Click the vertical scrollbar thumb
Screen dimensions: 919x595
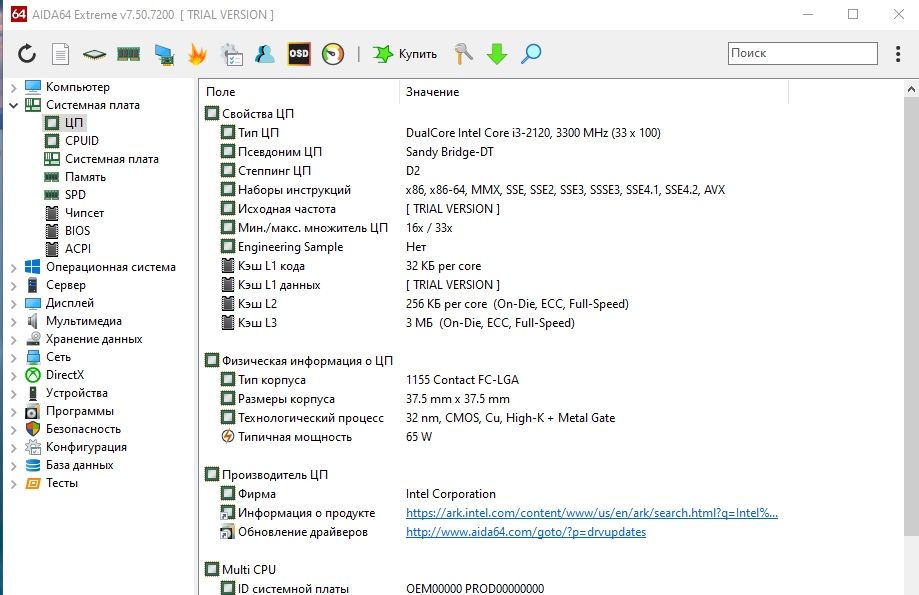coord(911,317)
